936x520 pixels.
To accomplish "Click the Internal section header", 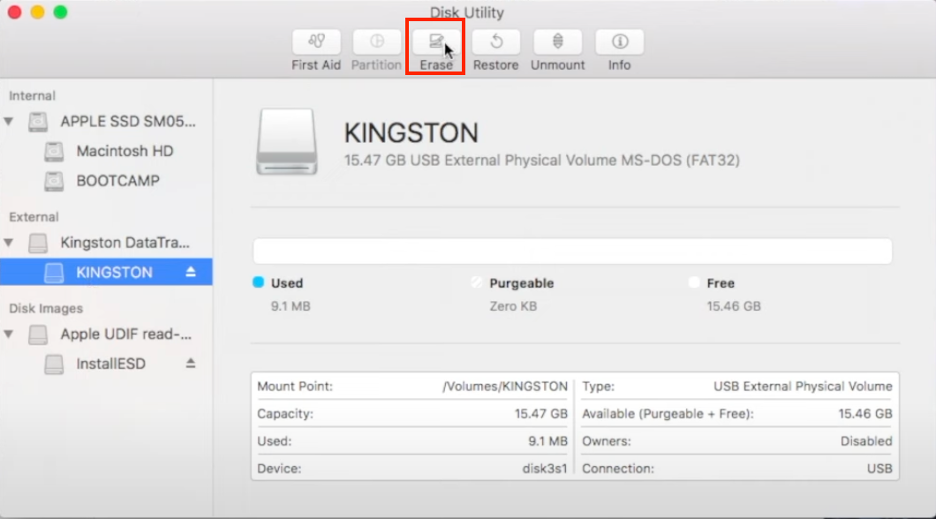I will coord(32,96).
